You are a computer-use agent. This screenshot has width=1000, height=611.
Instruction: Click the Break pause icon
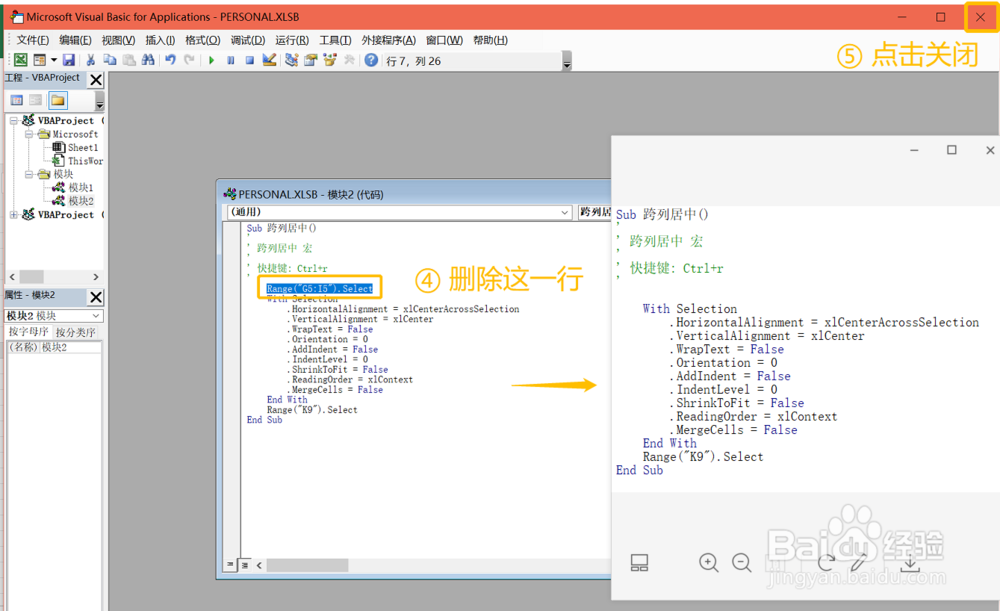(x=230, y=60)
